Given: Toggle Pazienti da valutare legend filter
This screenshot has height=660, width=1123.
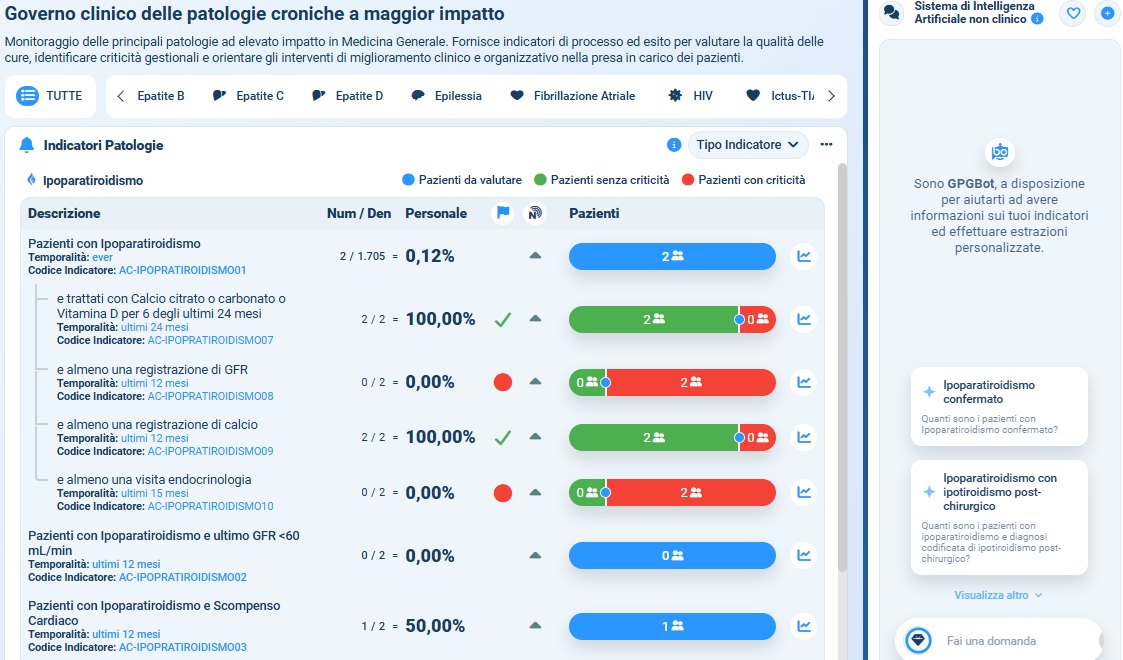Looking at the screenshot, I should 462,180.
